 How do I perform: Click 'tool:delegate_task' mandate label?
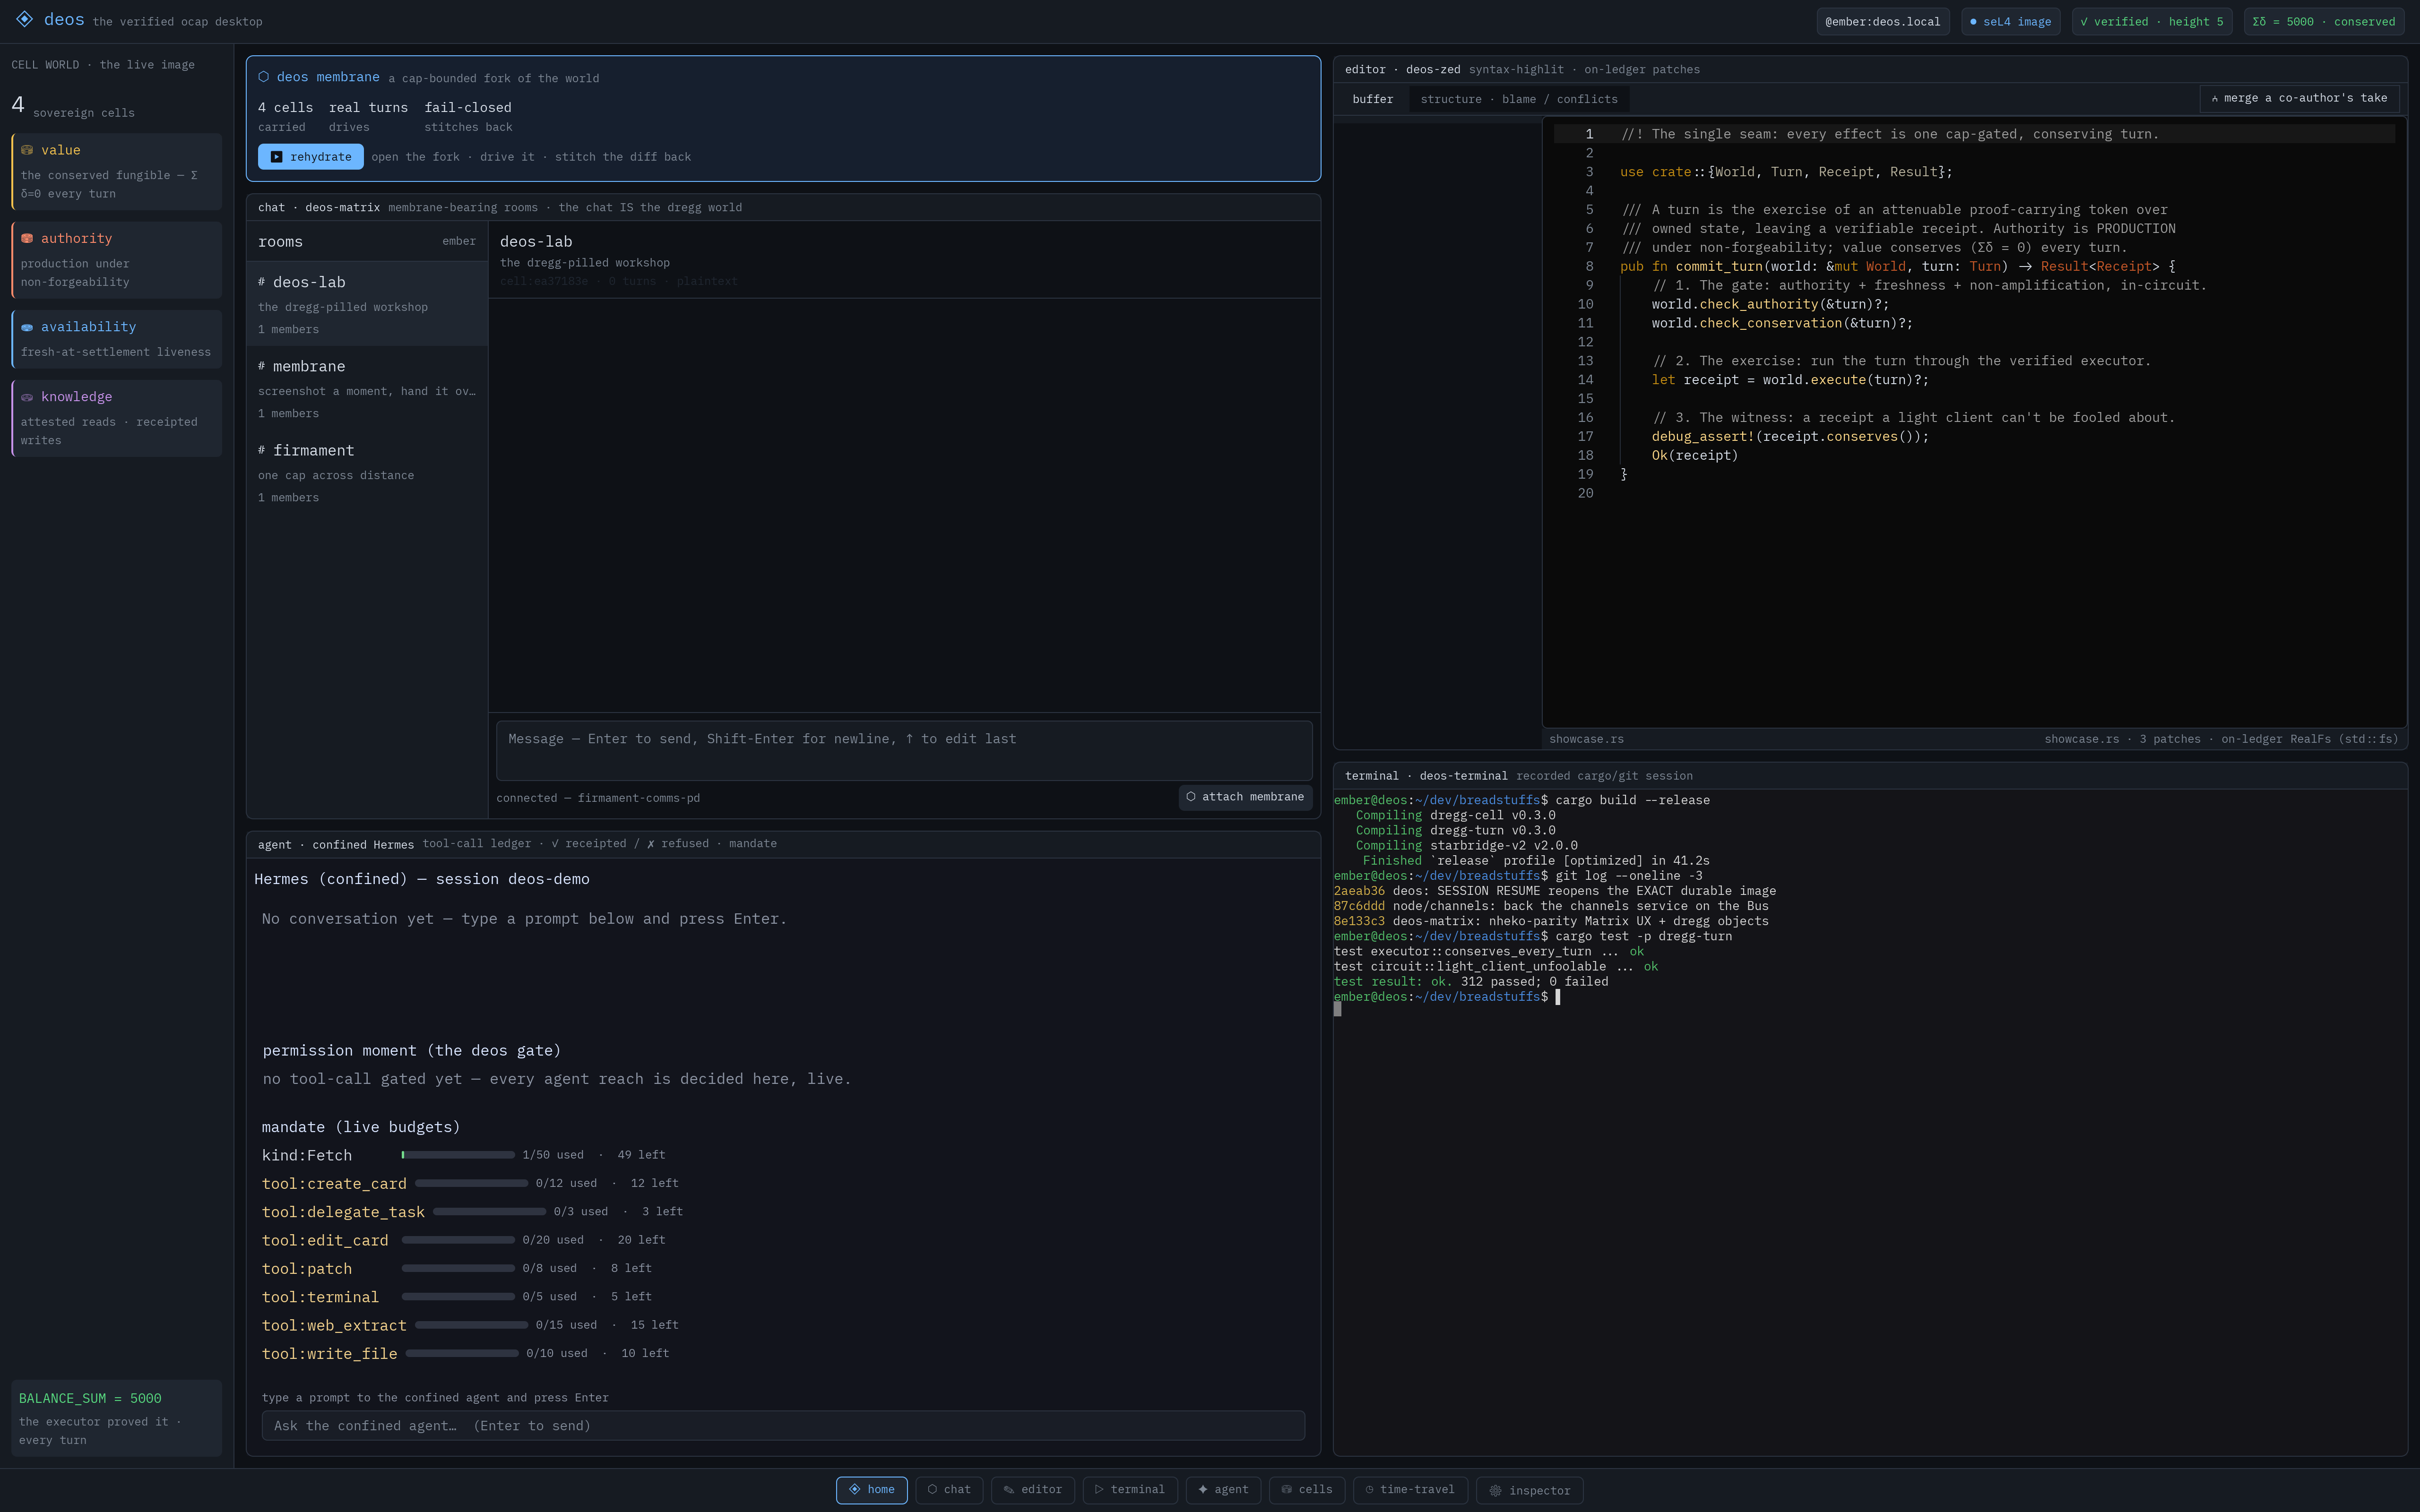pyautogui.click(x=343, y=1211)
